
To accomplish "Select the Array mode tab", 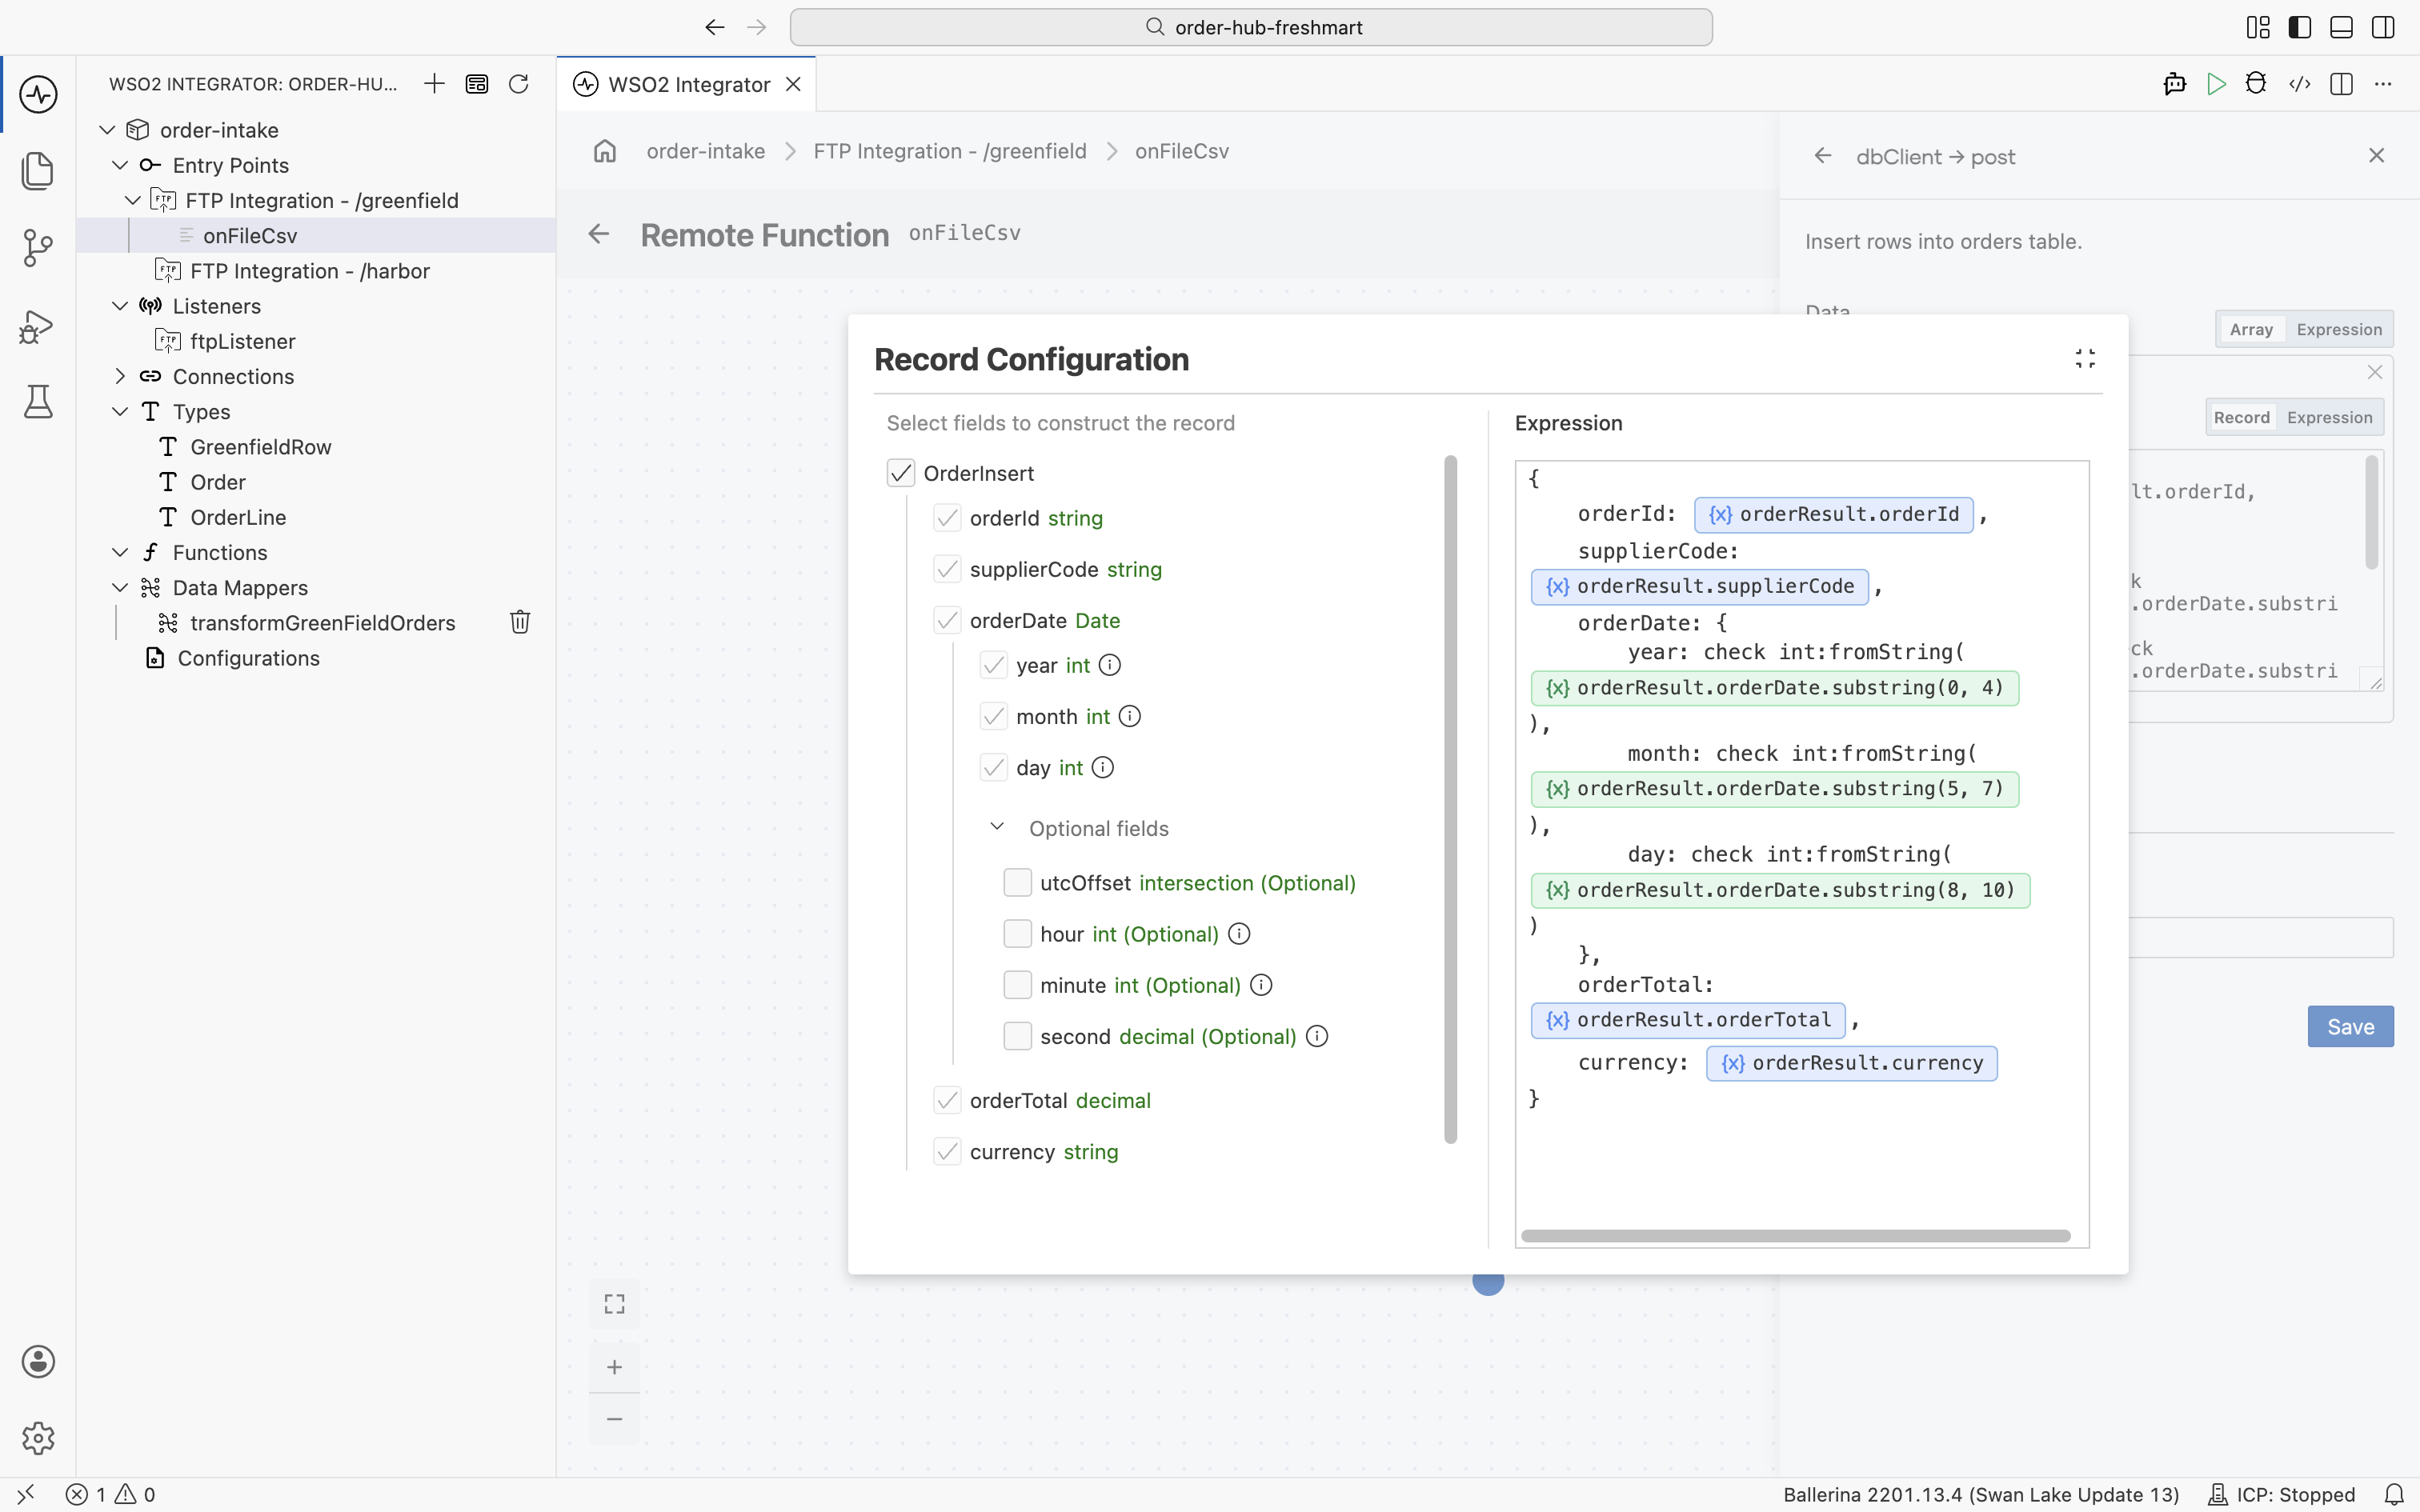I will 2251,329.
